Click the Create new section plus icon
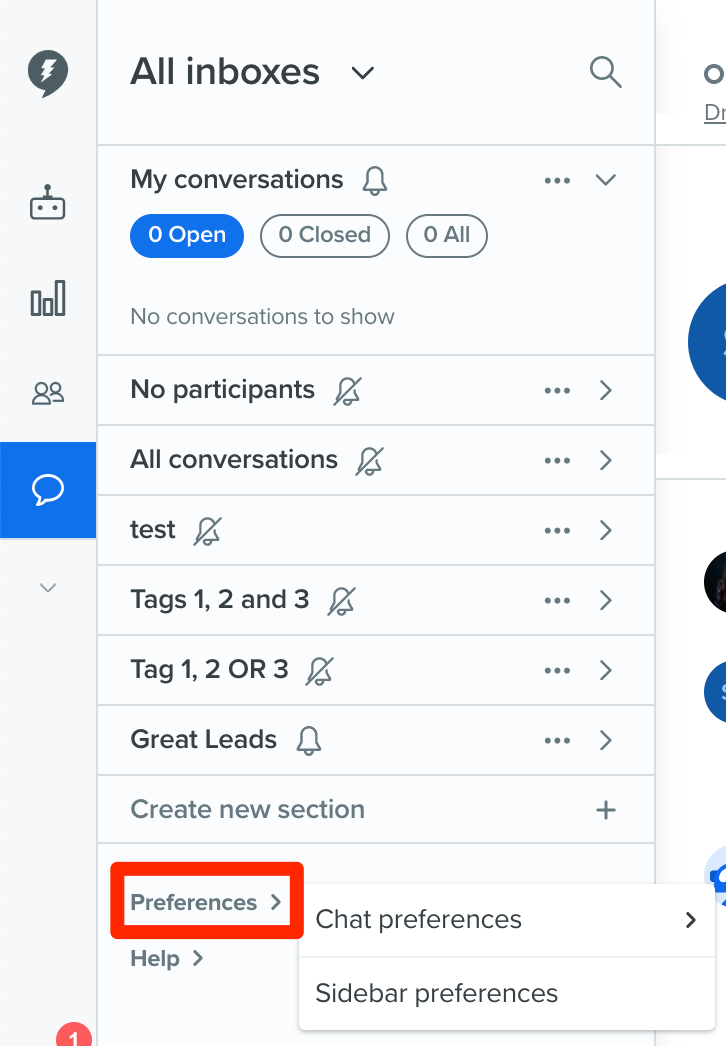 (x=605, y=810)
